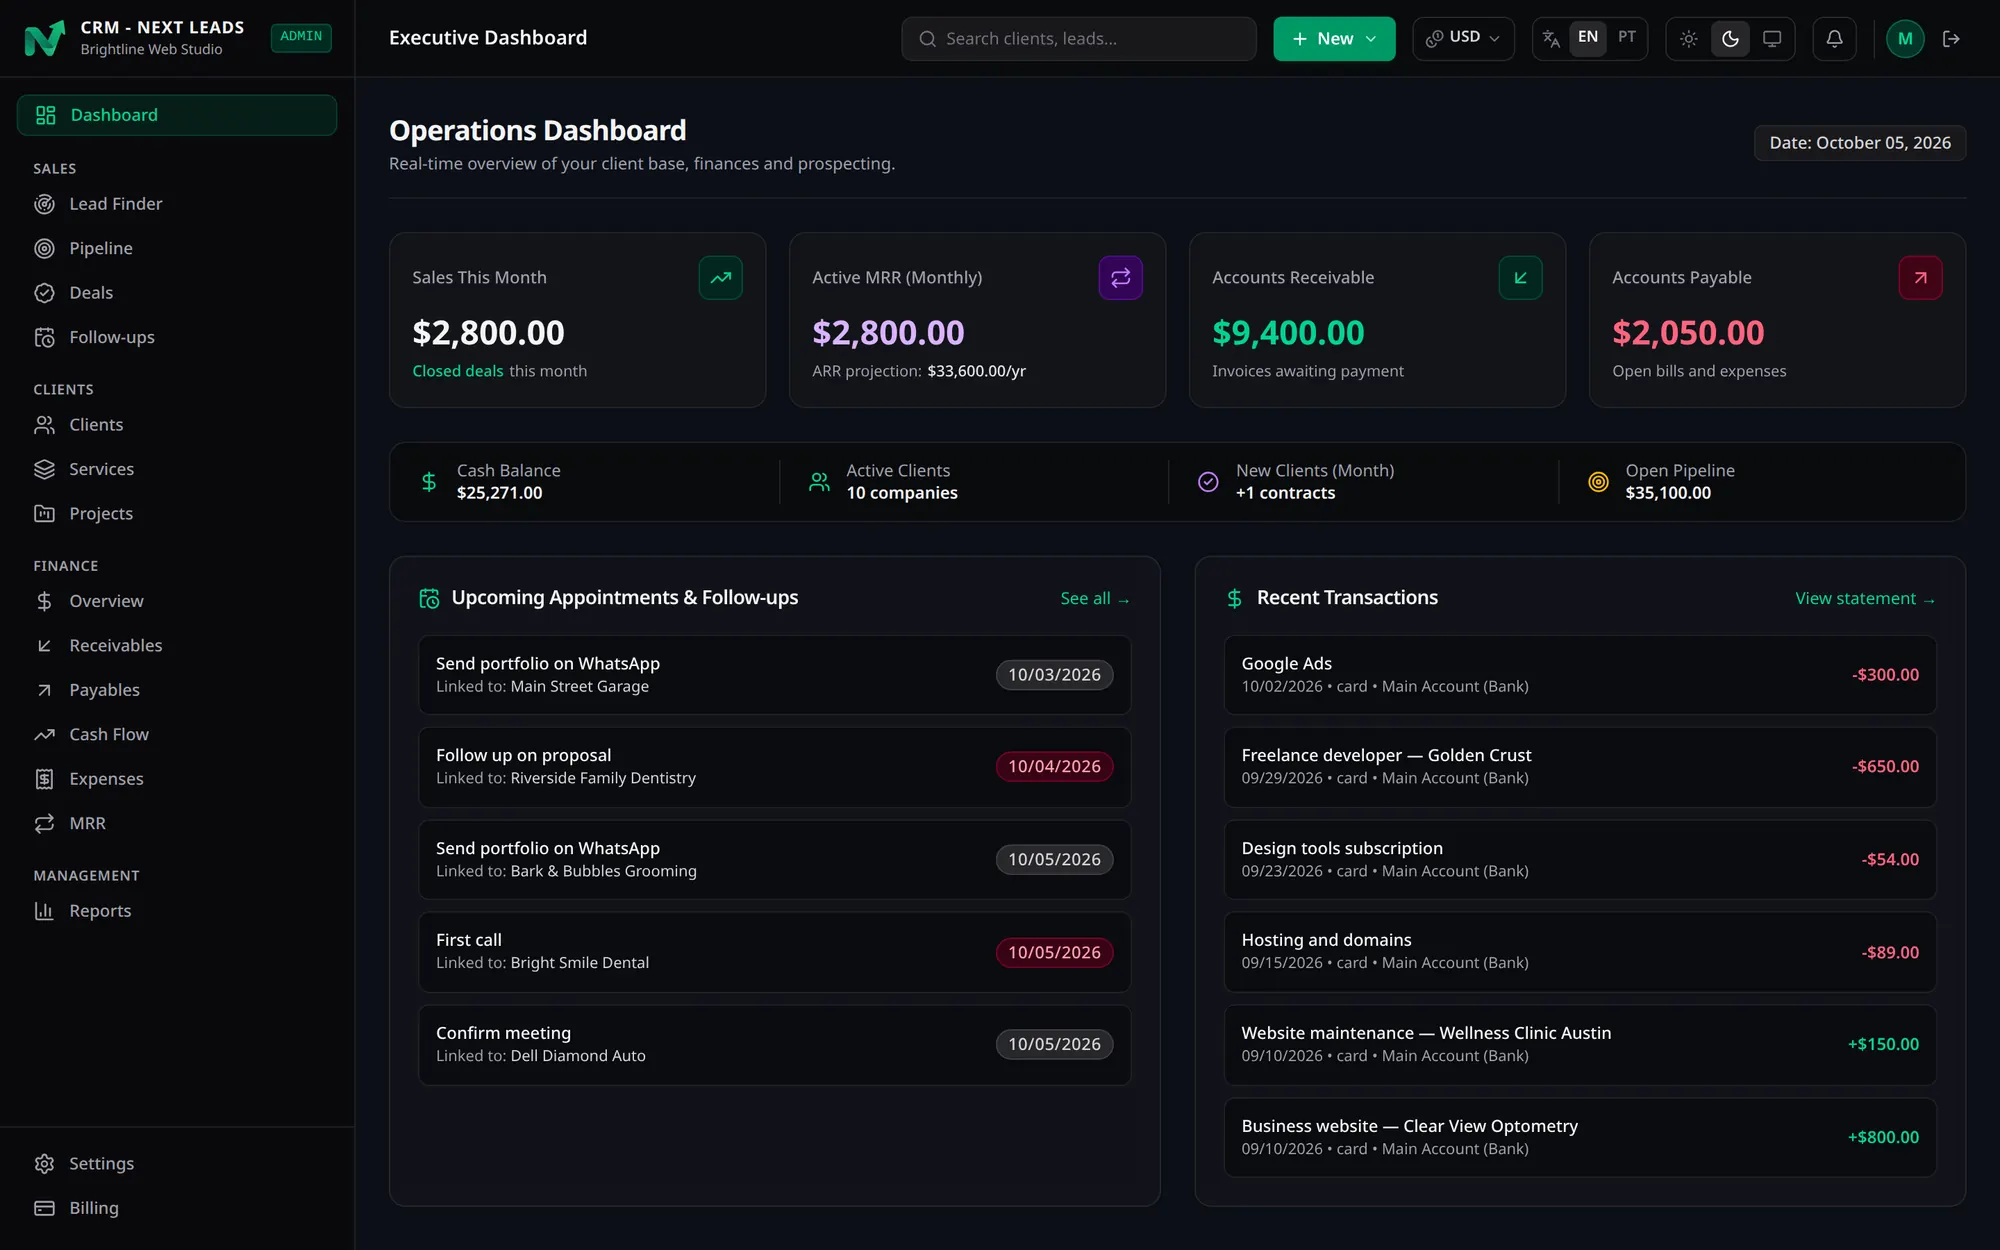
Task: Click the Accounts Receivable arrow icon
Action: [1520, 278]
